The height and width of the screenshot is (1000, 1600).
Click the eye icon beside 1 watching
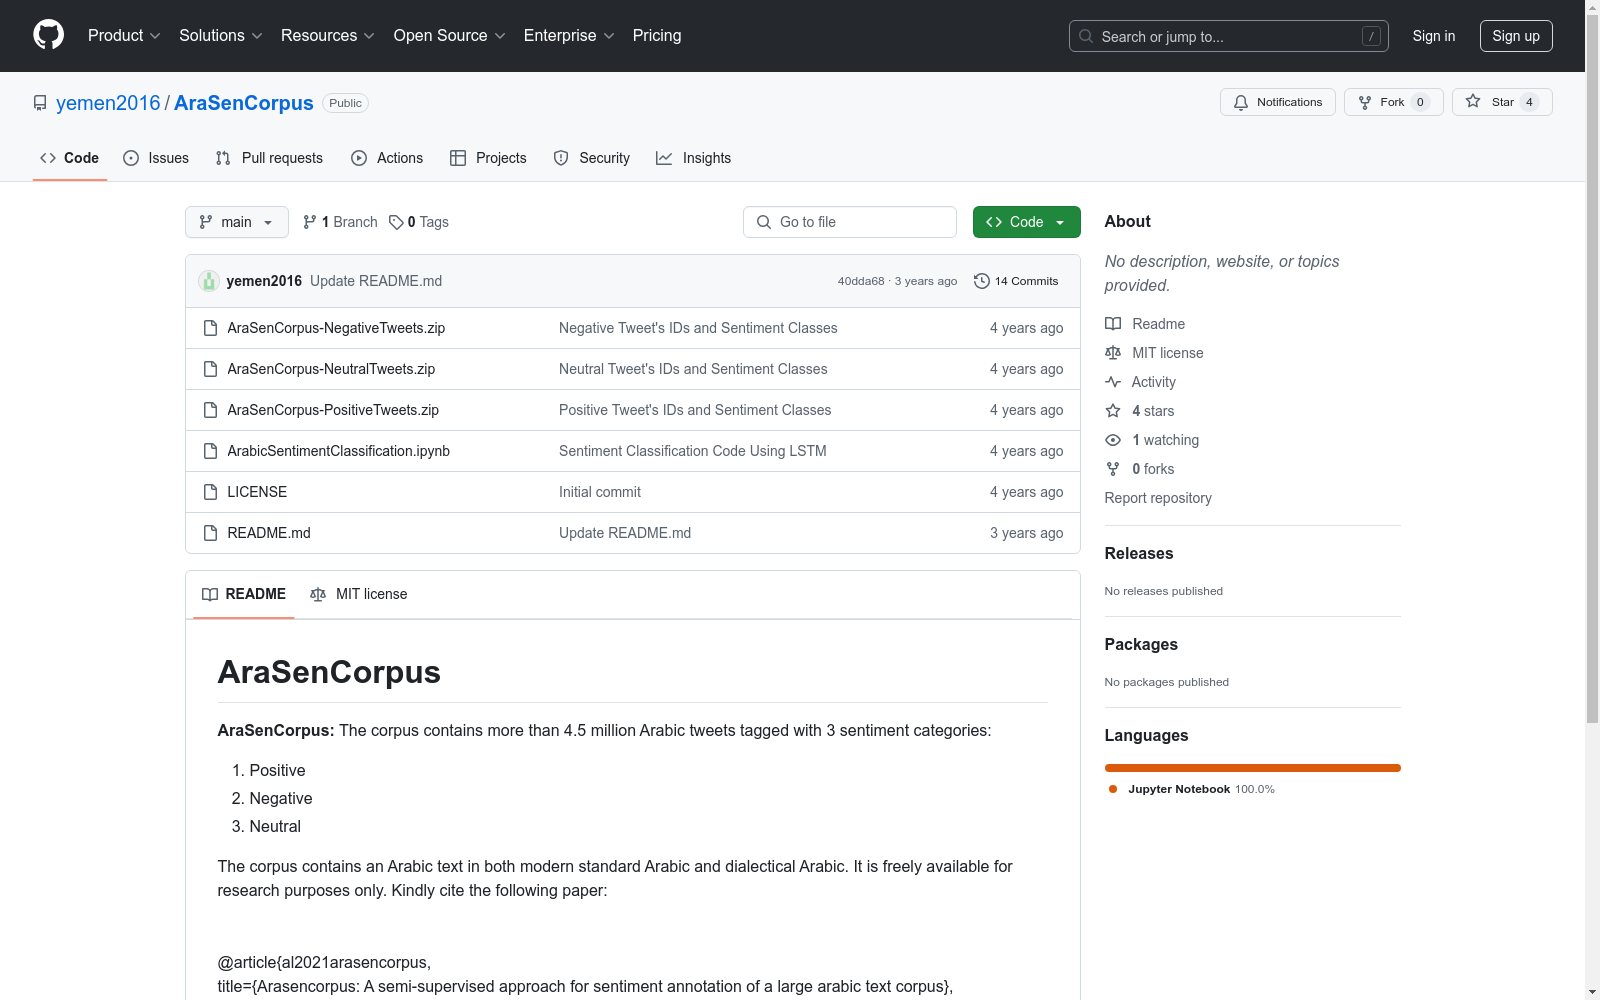click(x=1113, y=440)
